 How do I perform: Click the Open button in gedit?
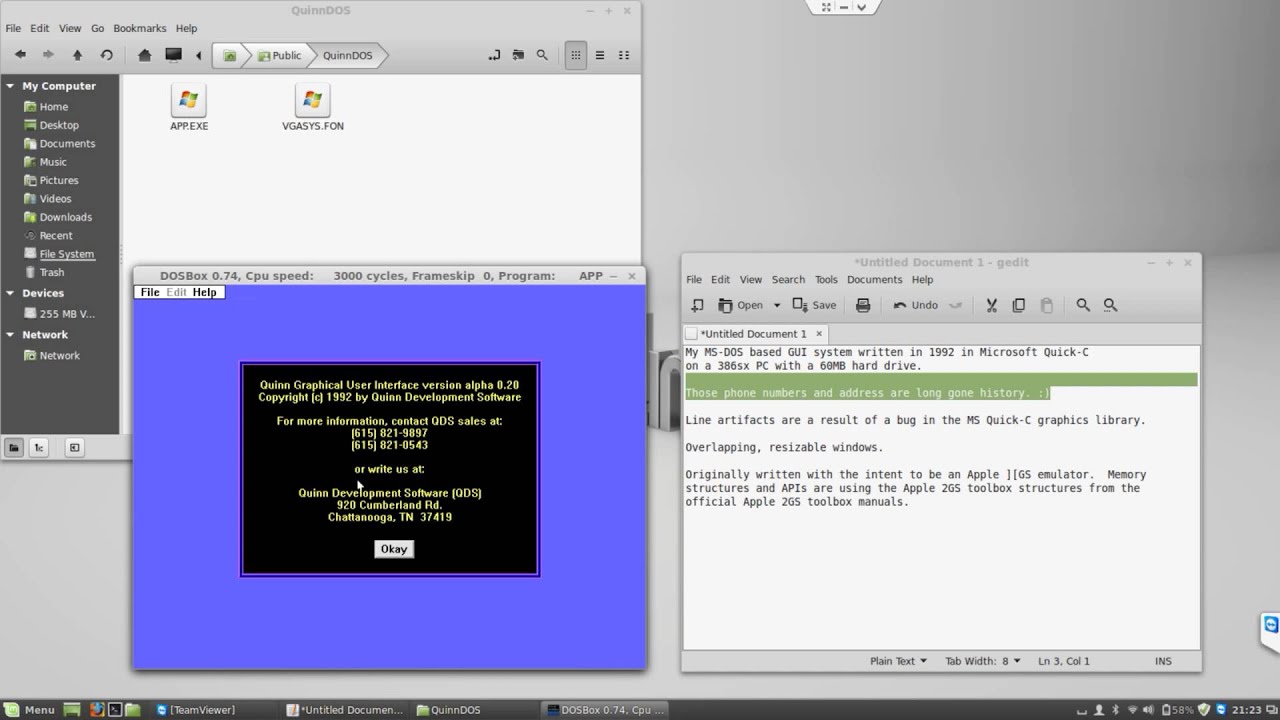(x=741, y=305)
